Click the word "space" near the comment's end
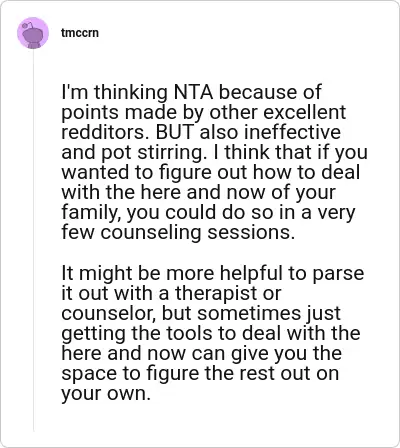400x448 pixels. [89, 374]
